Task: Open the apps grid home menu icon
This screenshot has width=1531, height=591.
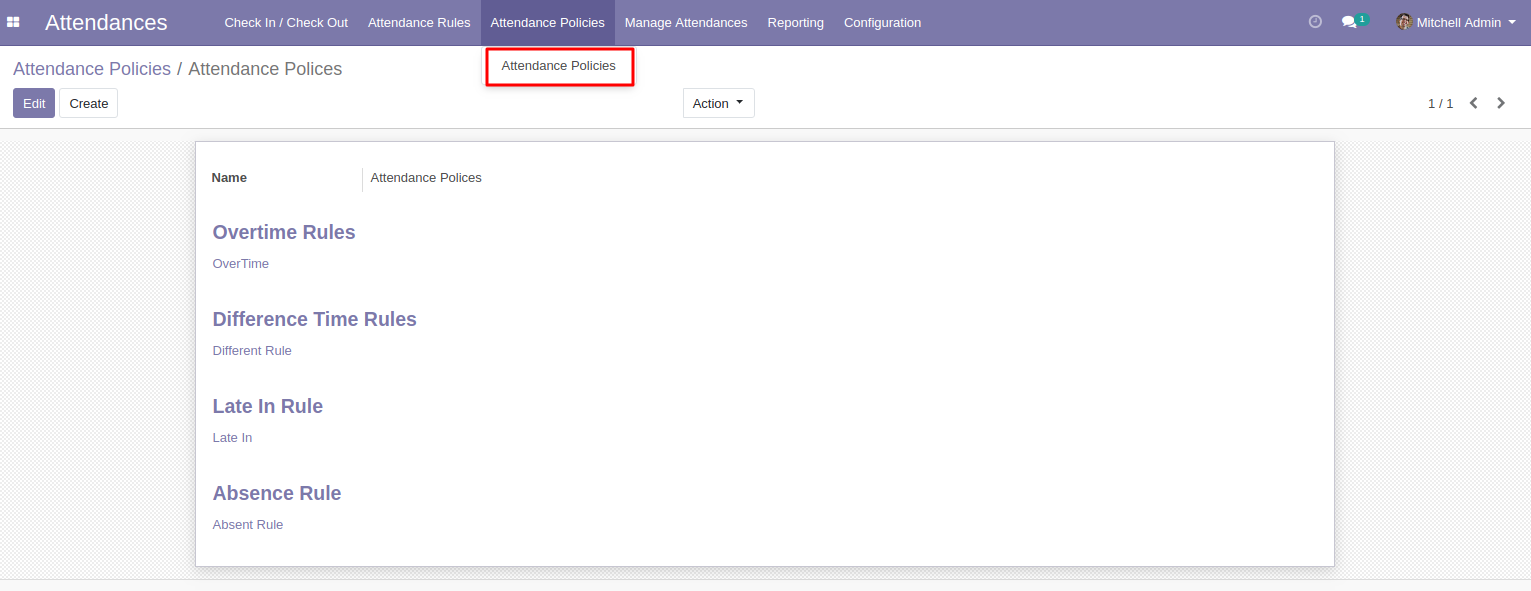Action: click(x=14, y=22)
